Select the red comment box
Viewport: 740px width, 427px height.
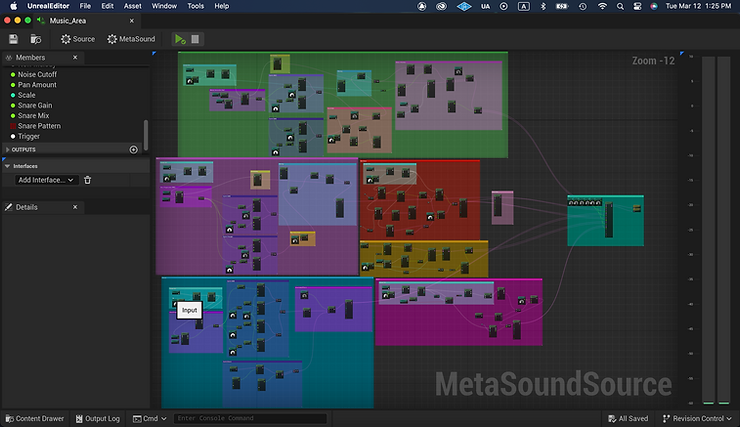[420, 200]
